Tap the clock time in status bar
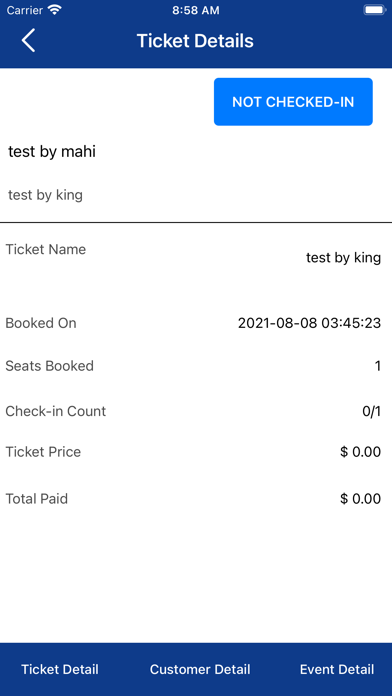 196,10
